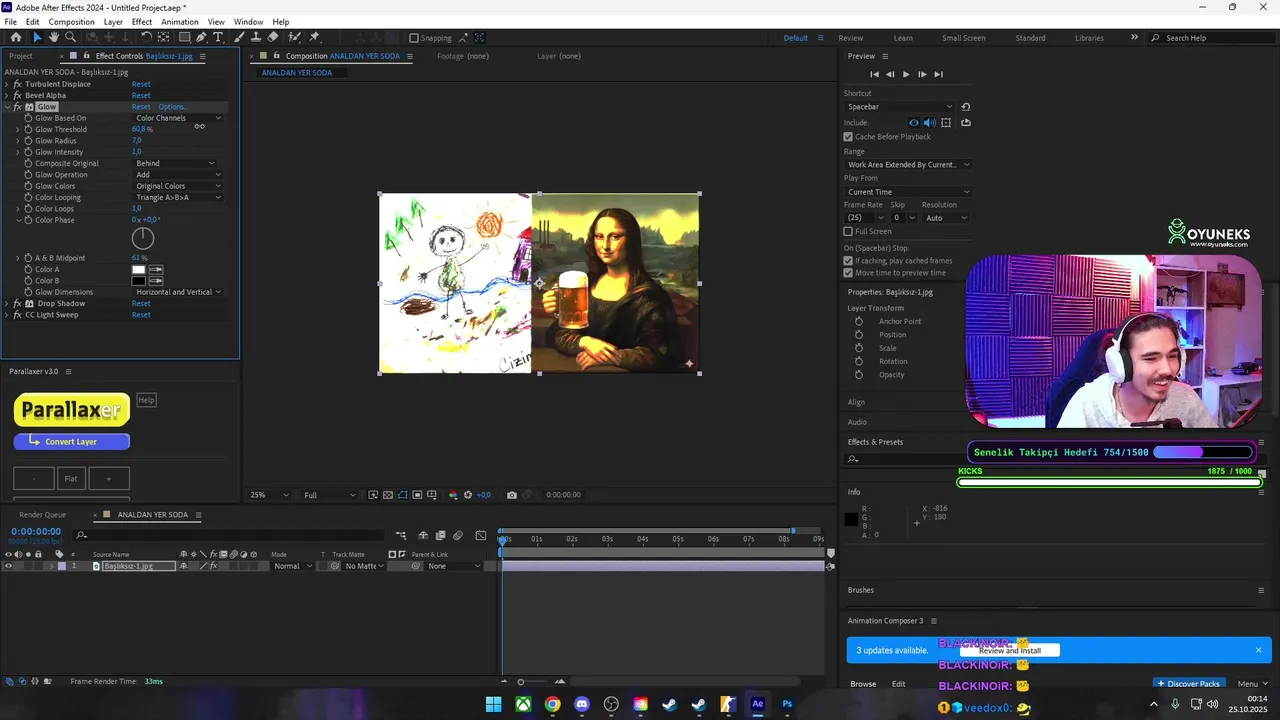The width and height of the screenshot is (1280, 720).
Task: Open the graph editor icon in timeline
Action: coord(481,535)
